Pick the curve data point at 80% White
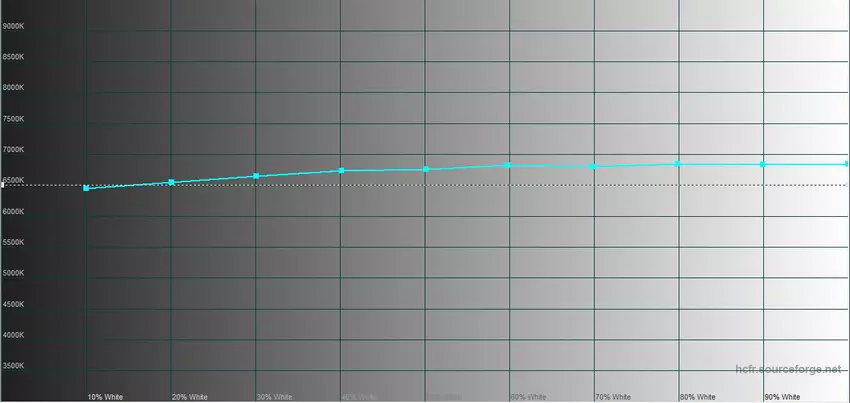850x403 pixels. 678,163
